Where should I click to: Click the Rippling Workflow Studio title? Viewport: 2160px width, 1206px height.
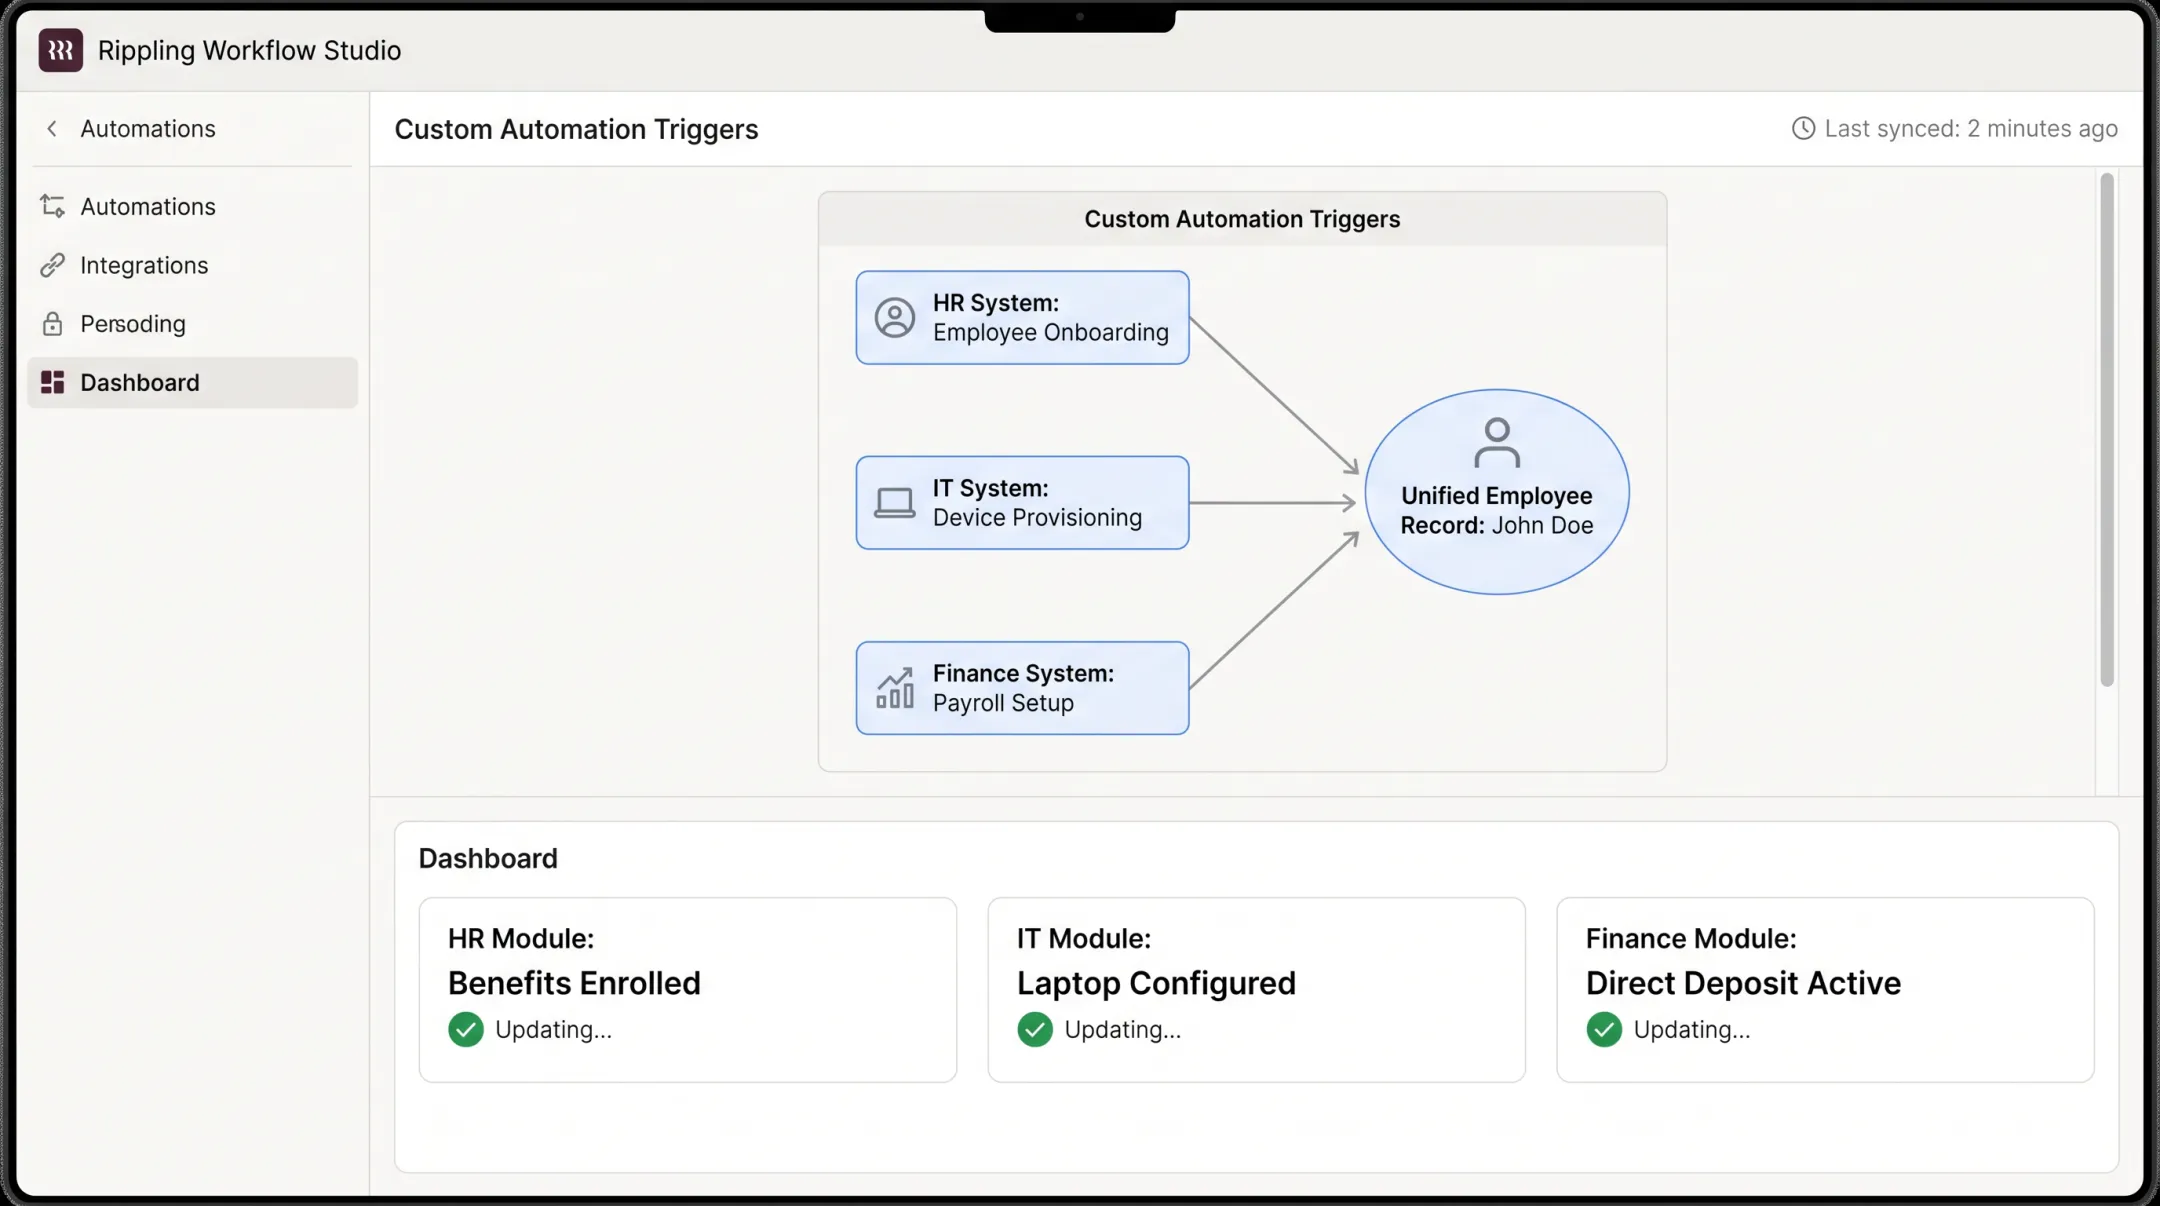coord(249,50)
